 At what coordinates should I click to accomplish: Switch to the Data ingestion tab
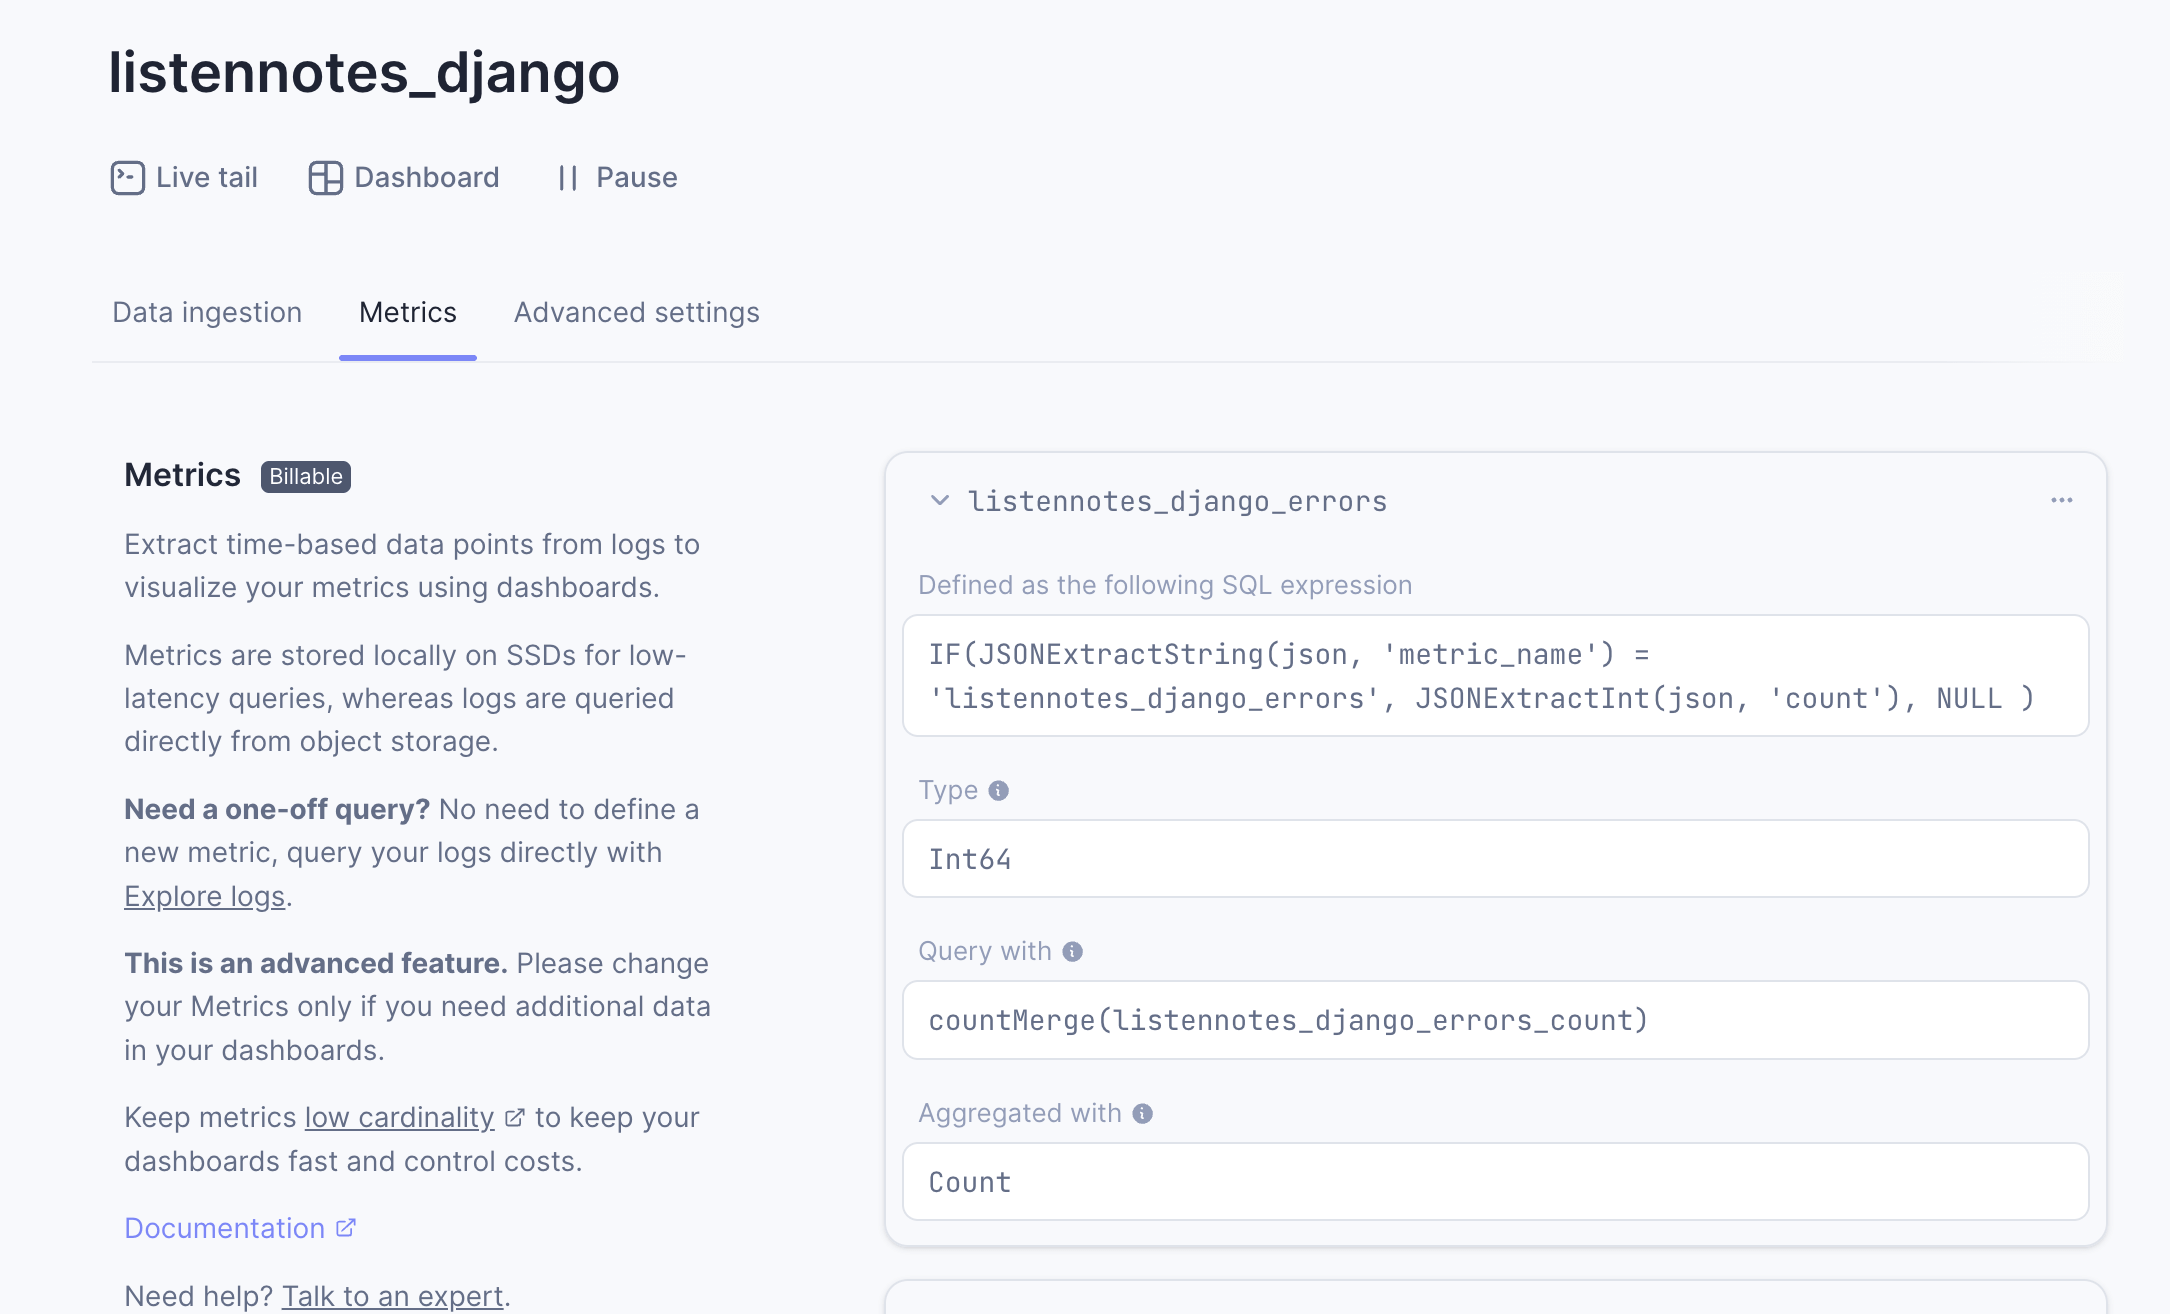tap(207, 313)
